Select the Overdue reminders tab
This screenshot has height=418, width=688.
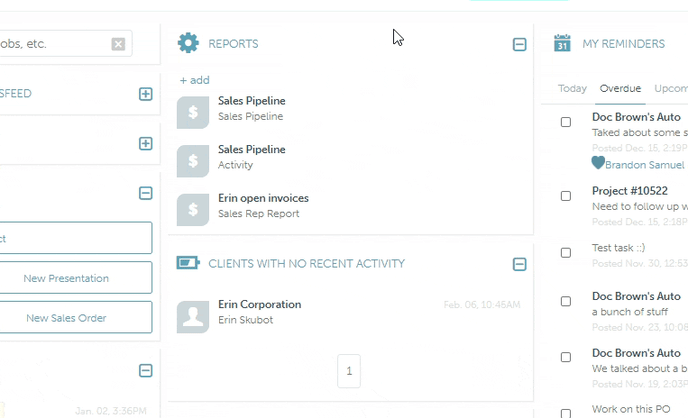tap(620, 89)
